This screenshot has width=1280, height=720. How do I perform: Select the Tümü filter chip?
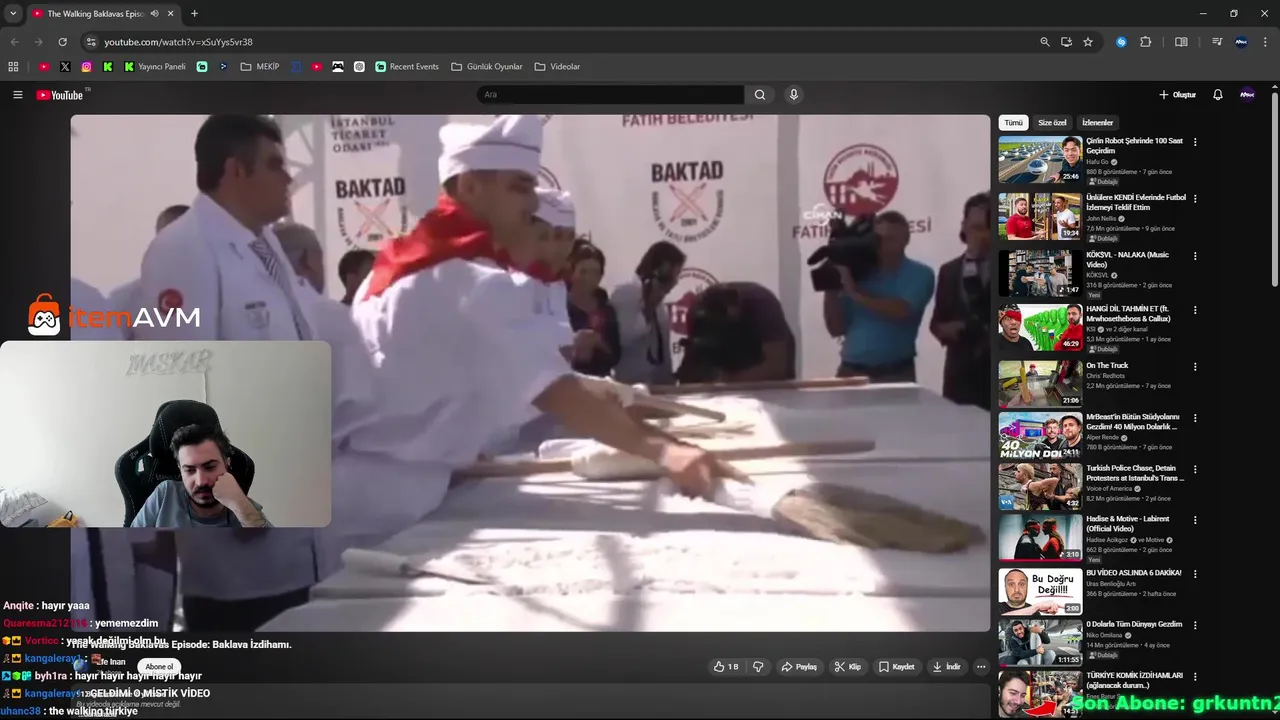click(1013, 123)
